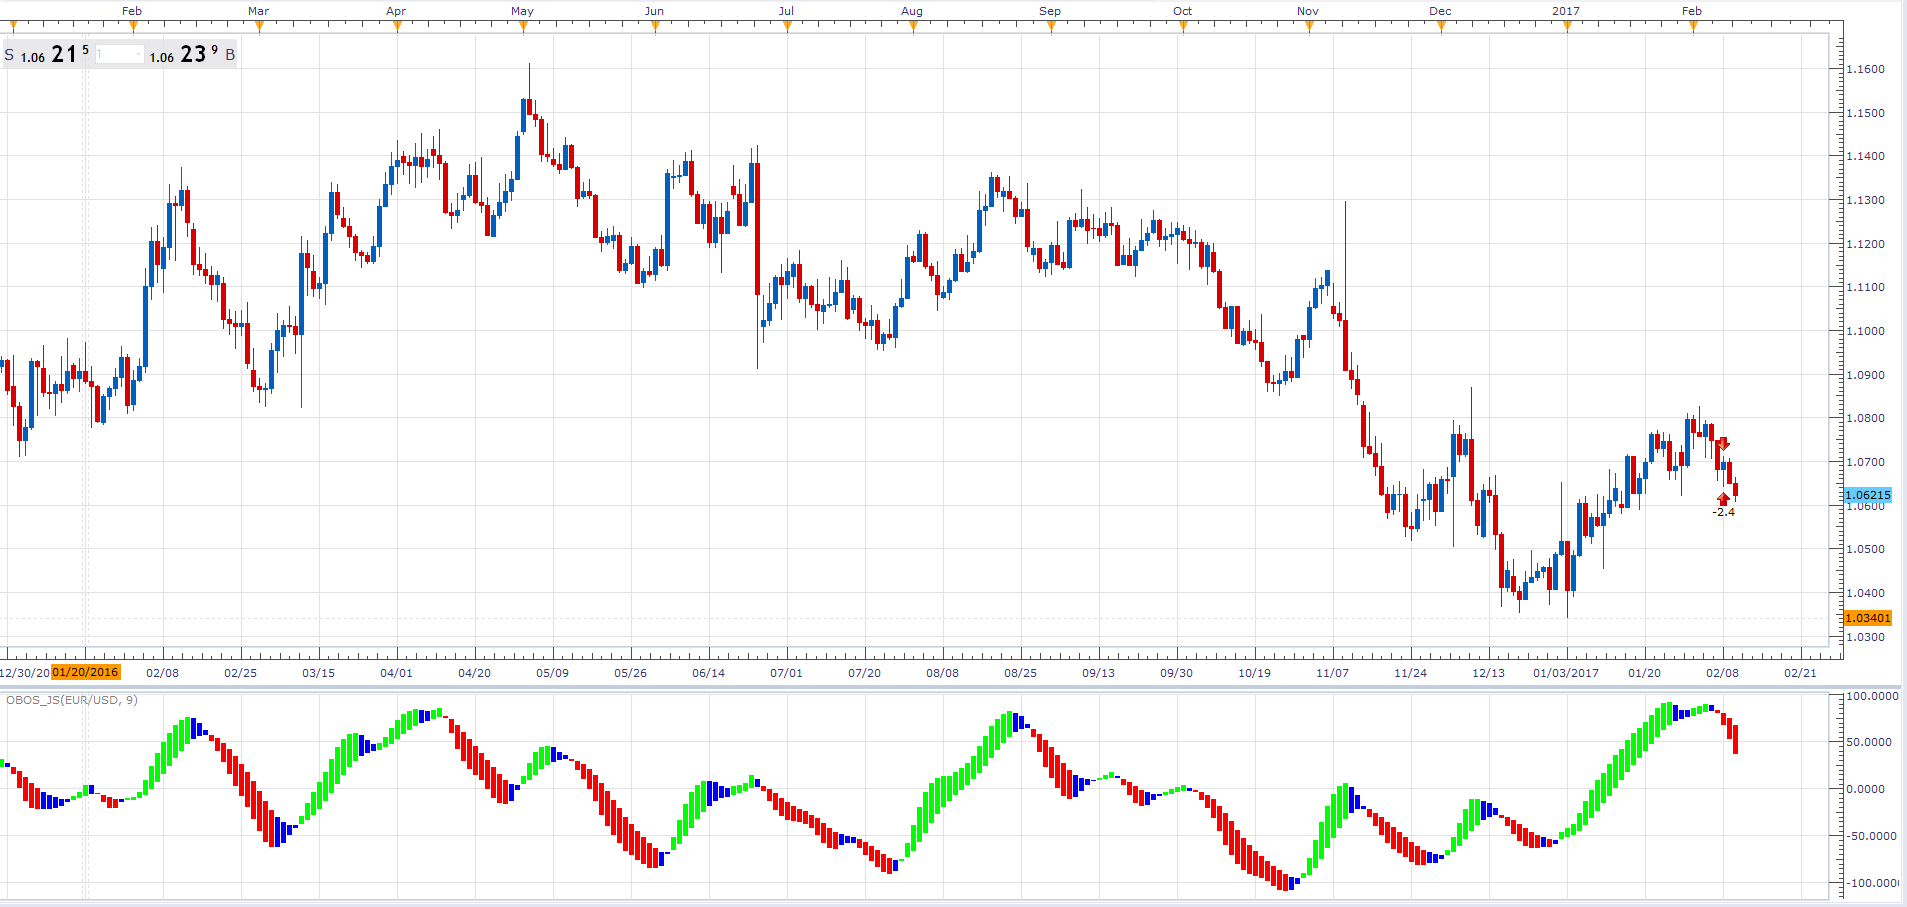Click the highlighted 01/20/2016 date label
Image resolution: width=1907 pixels, height=907 pixels.
click(86, 672)
